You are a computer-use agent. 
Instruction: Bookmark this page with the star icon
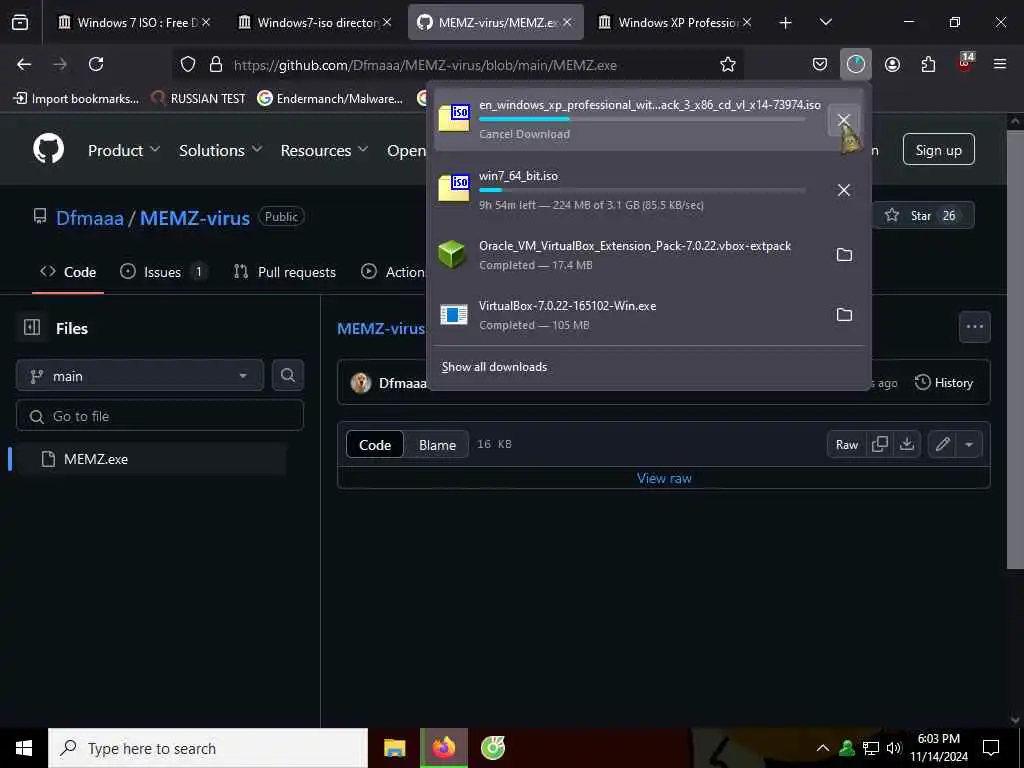point(728,64)
